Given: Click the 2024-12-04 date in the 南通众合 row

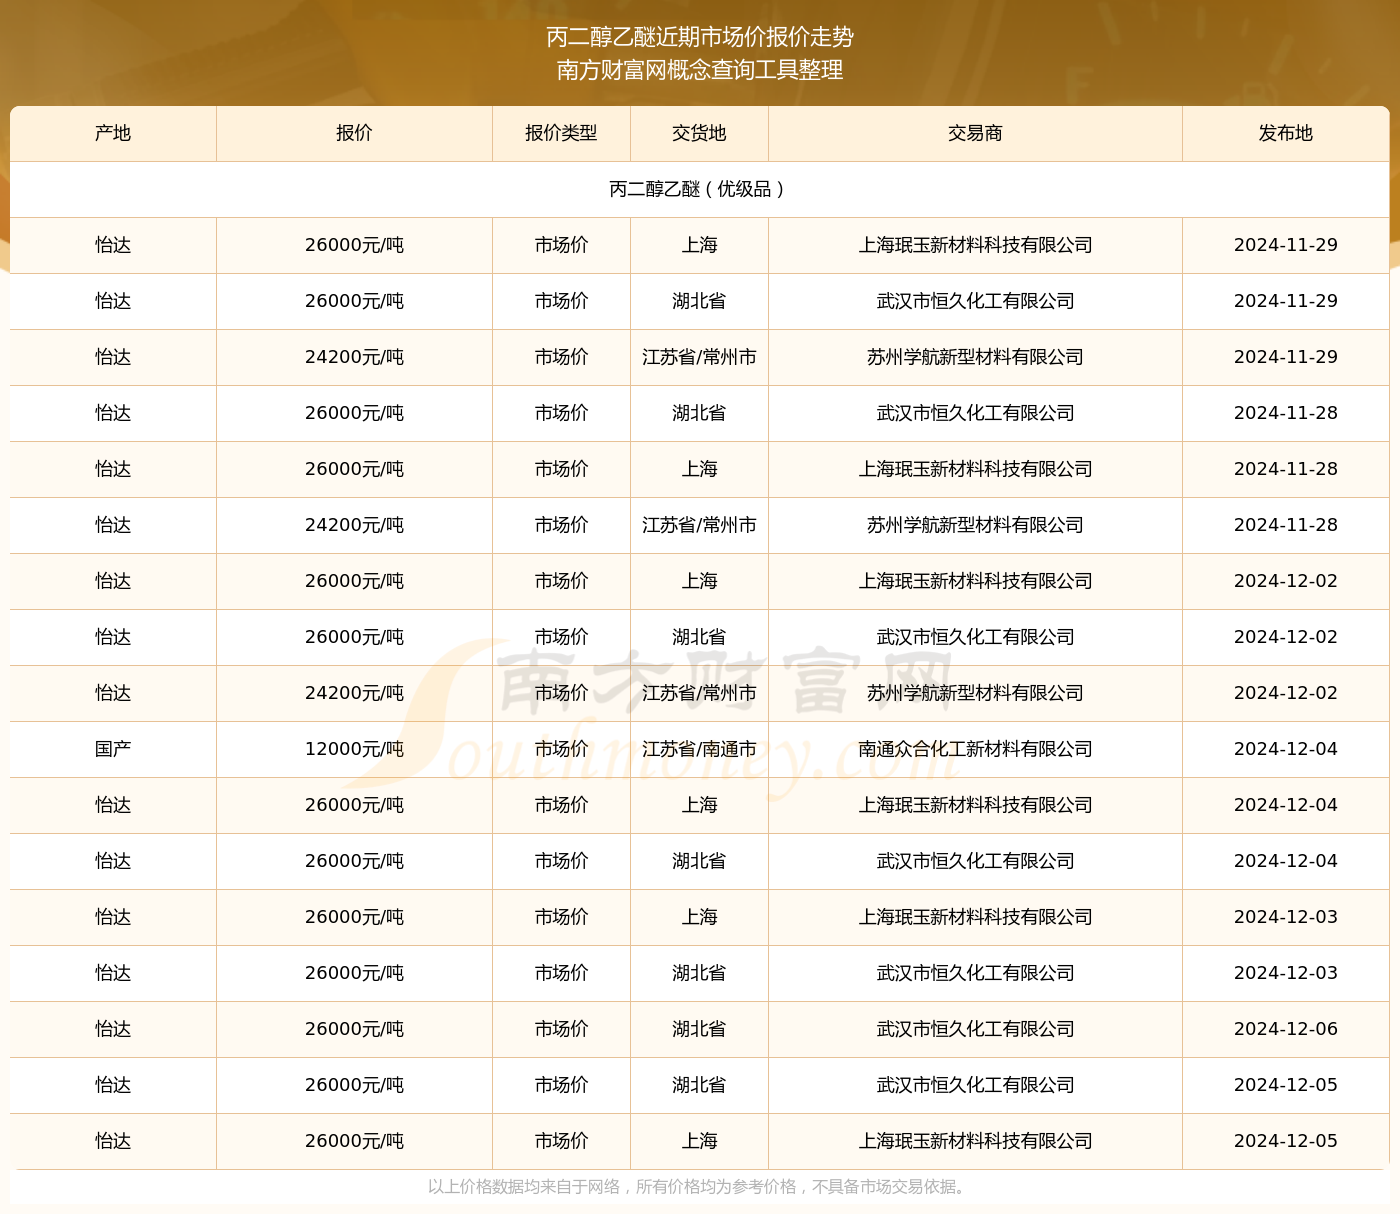Looking at the screenshot, I should (x=1286, y=749).
